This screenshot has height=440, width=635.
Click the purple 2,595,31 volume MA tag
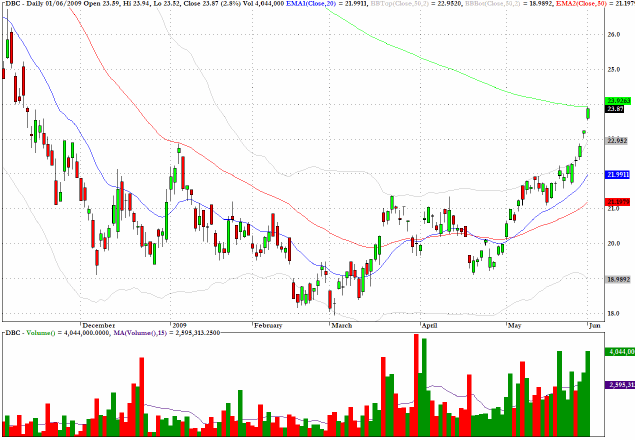click(x=620, y=384)
